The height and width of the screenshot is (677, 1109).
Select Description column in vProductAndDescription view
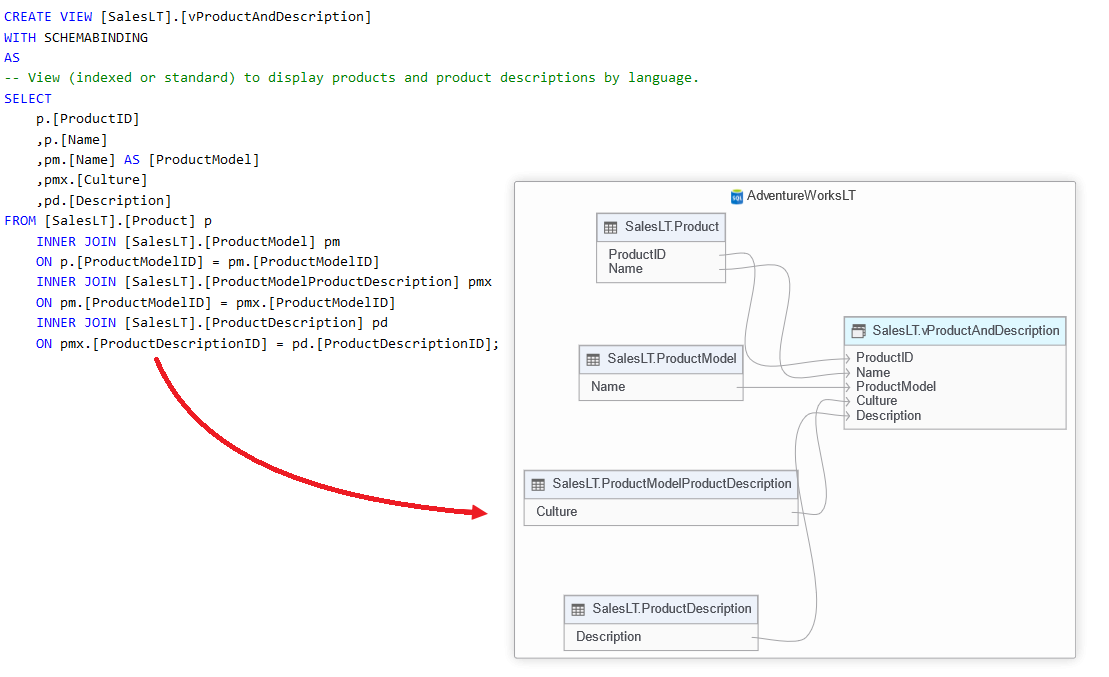click(888, 415)
